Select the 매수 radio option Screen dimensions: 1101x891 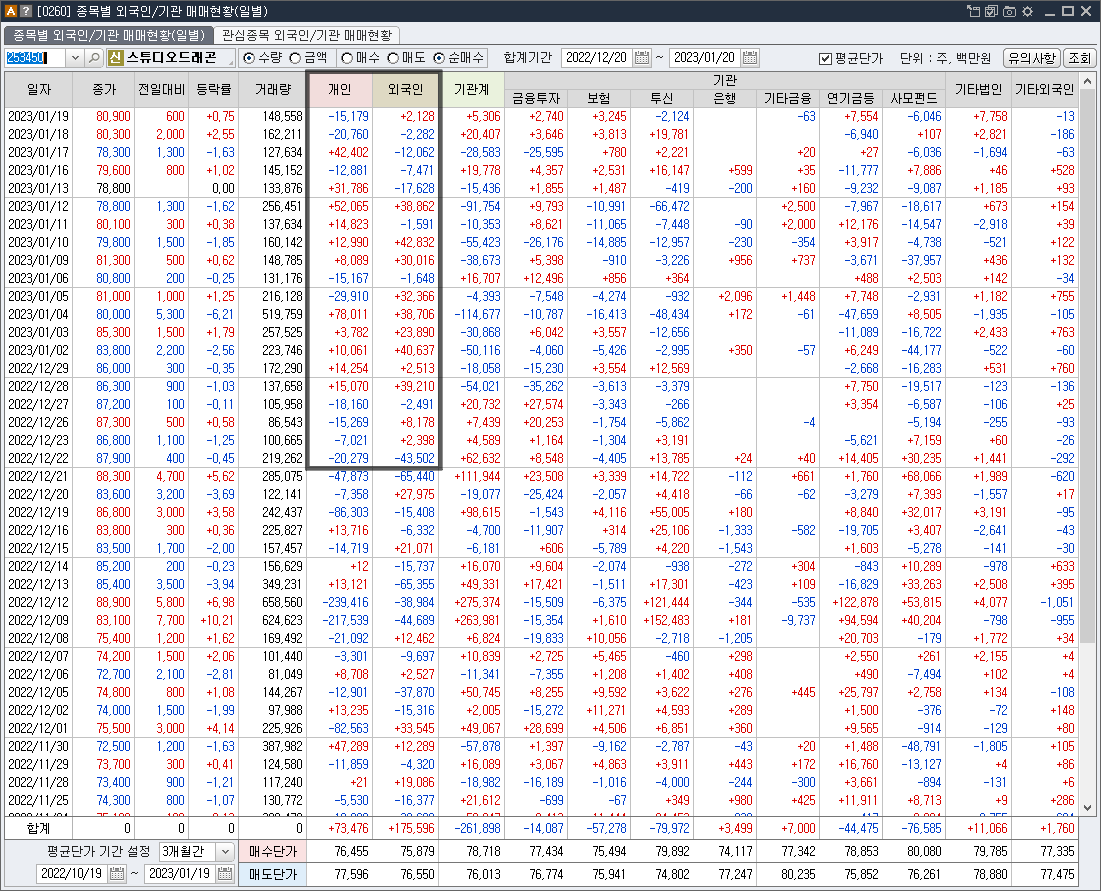tap(346, 58)
